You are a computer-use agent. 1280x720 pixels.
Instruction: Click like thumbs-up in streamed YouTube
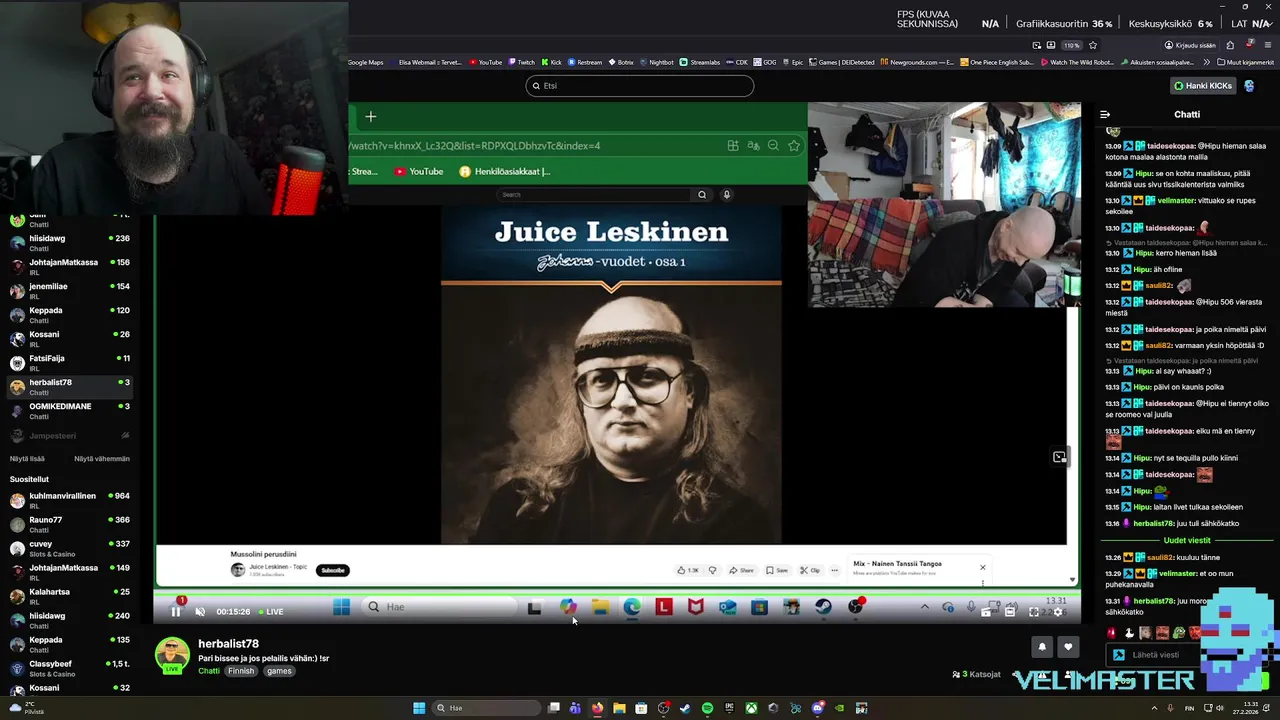tap(688, 570)
